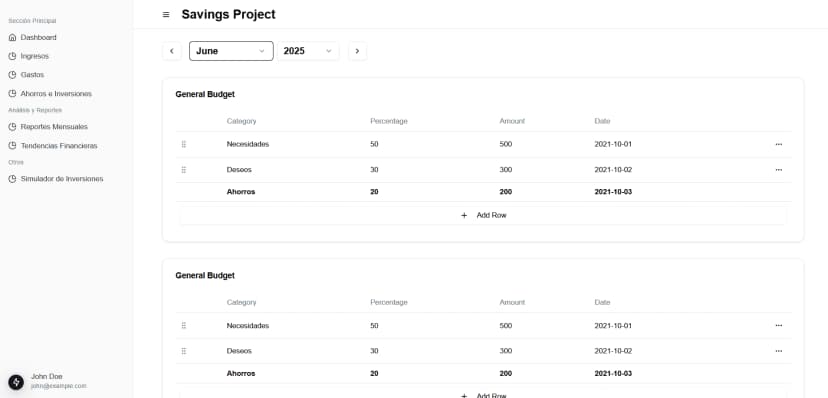Click Add Row in first General Budget
This screenshot has height=398, width=828.
click(483, 215)
